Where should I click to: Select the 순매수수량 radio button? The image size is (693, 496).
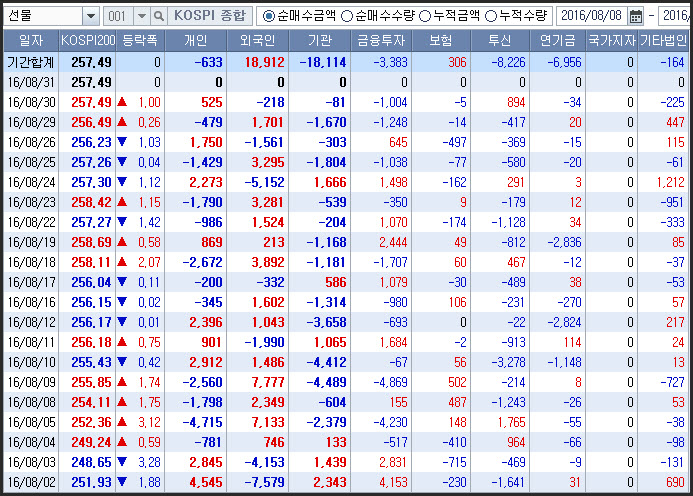[347, 16]
